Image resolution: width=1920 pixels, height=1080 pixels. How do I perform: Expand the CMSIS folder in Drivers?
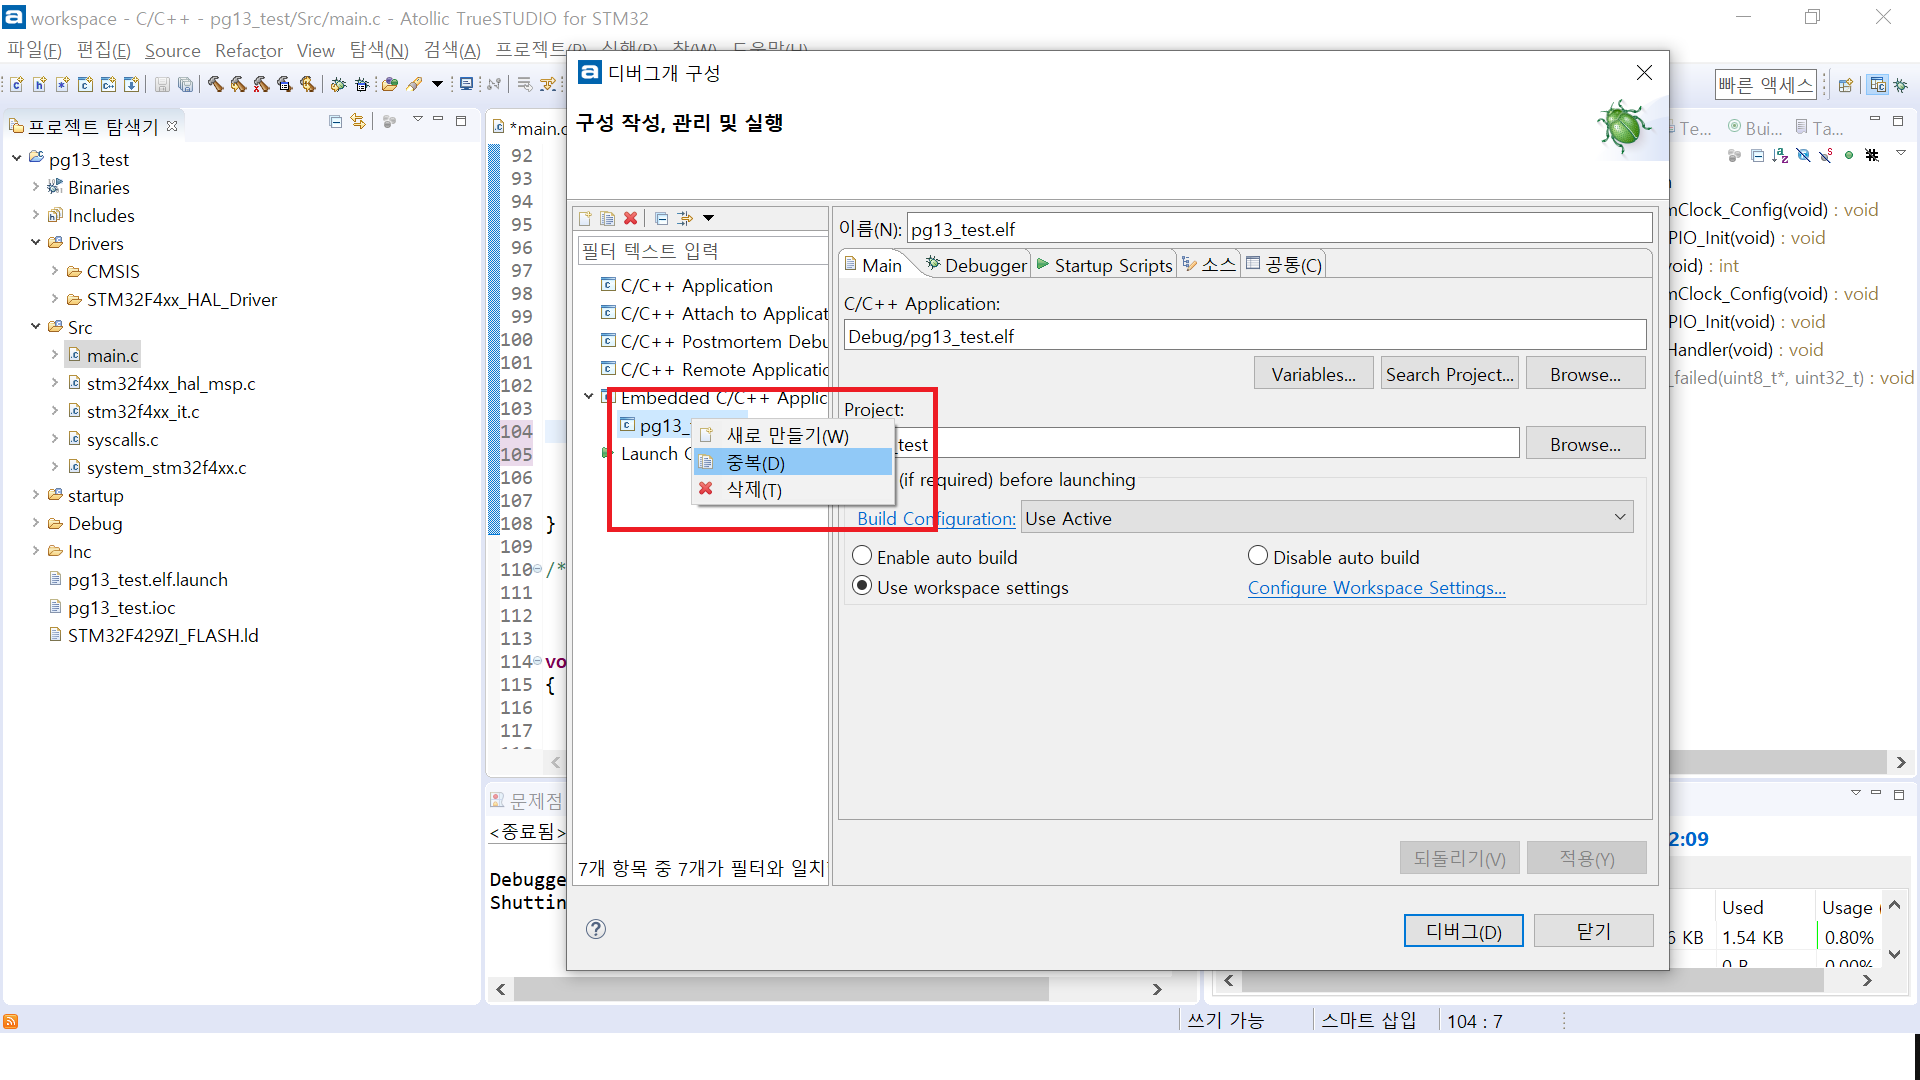pos(55,271)
